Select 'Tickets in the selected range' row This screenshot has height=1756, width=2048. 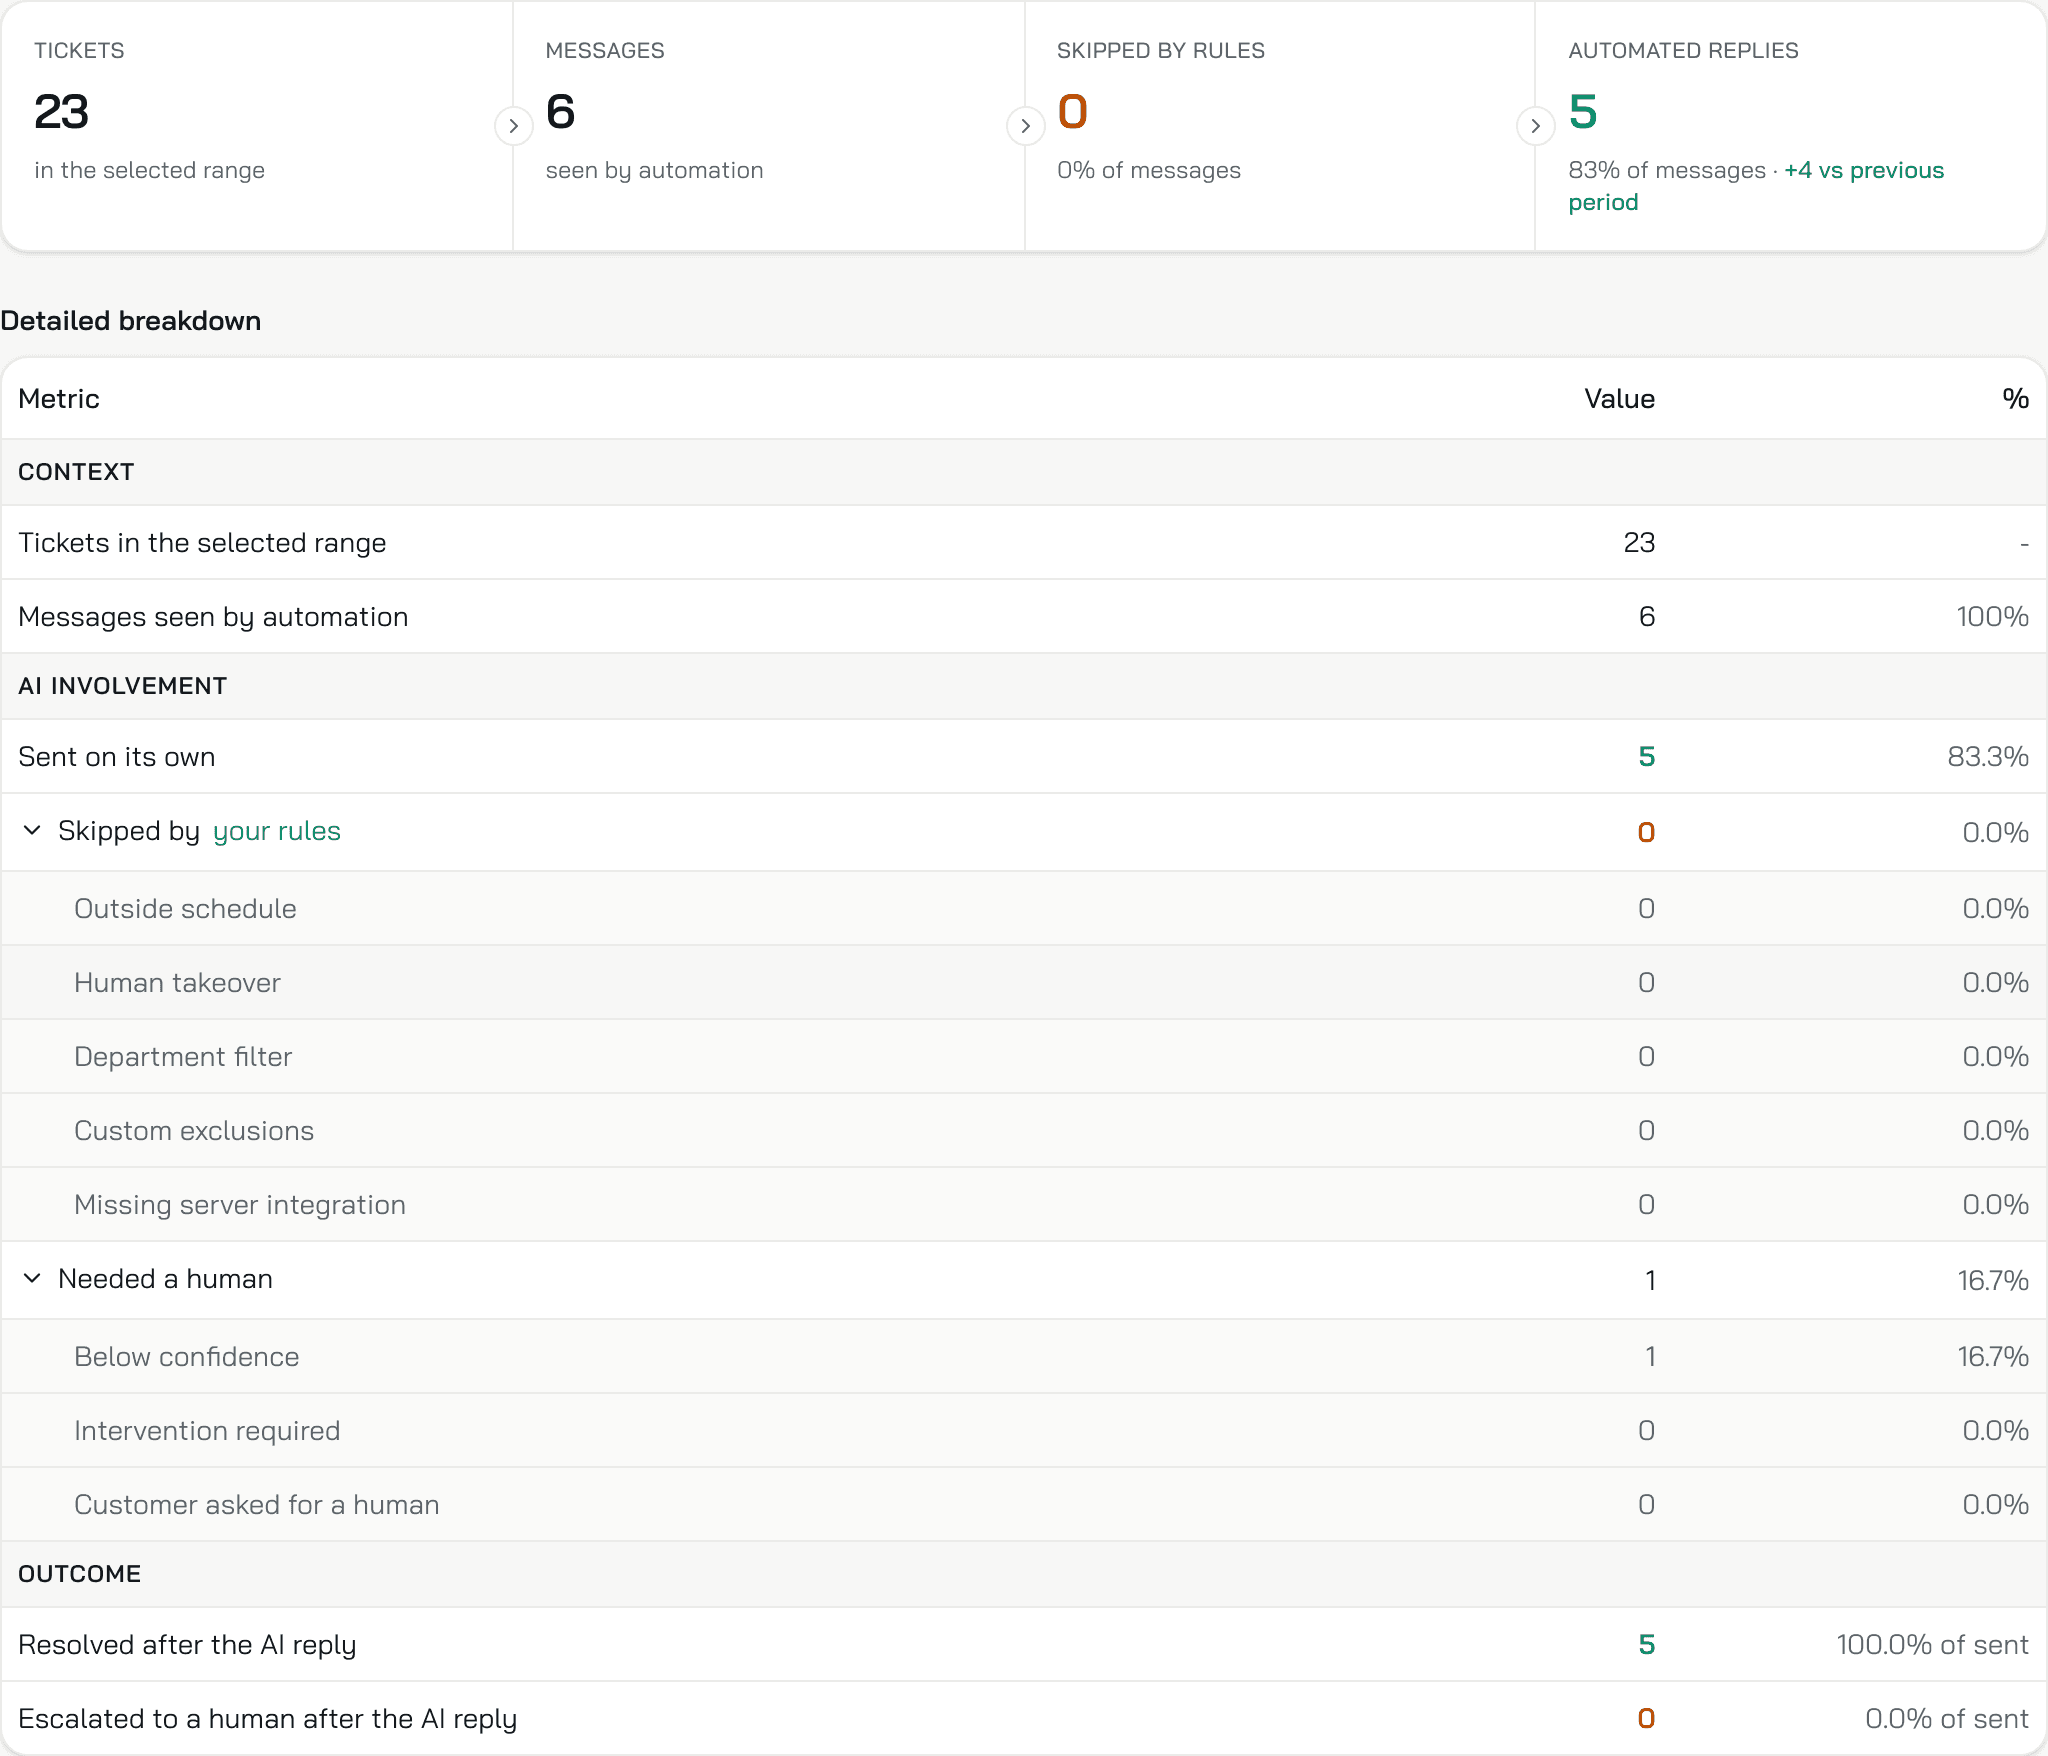1024,543
